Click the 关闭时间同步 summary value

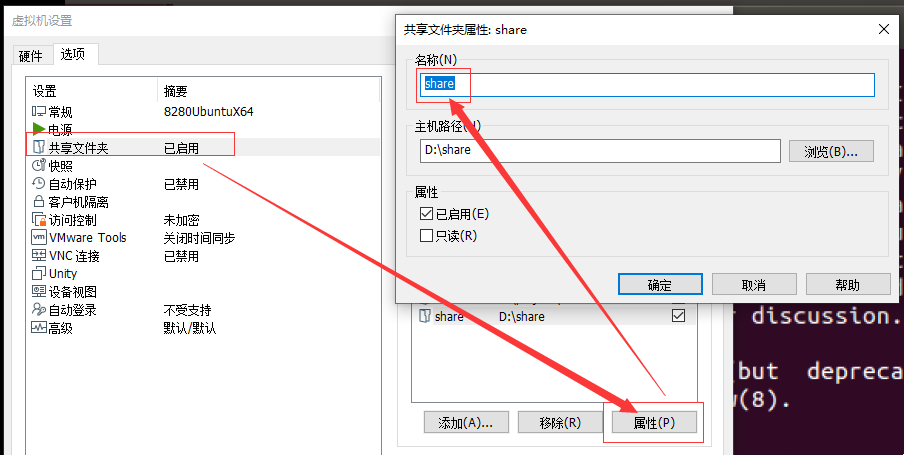click(199, 238)
